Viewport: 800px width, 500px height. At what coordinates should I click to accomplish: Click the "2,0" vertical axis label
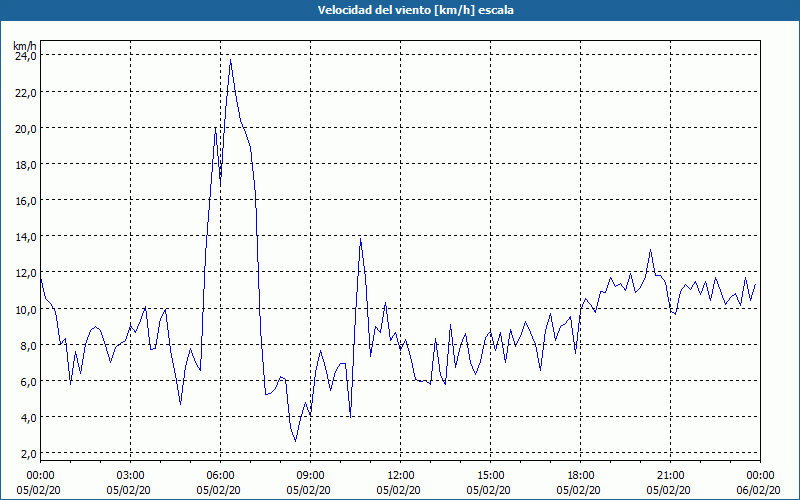coord(28,454)
